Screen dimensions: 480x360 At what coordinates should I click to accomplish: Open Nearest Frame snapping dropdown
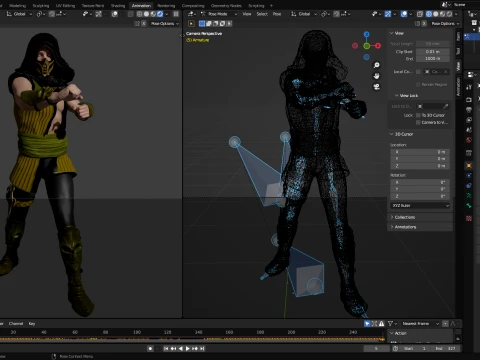pyautogui.click(x=420, y=324)
